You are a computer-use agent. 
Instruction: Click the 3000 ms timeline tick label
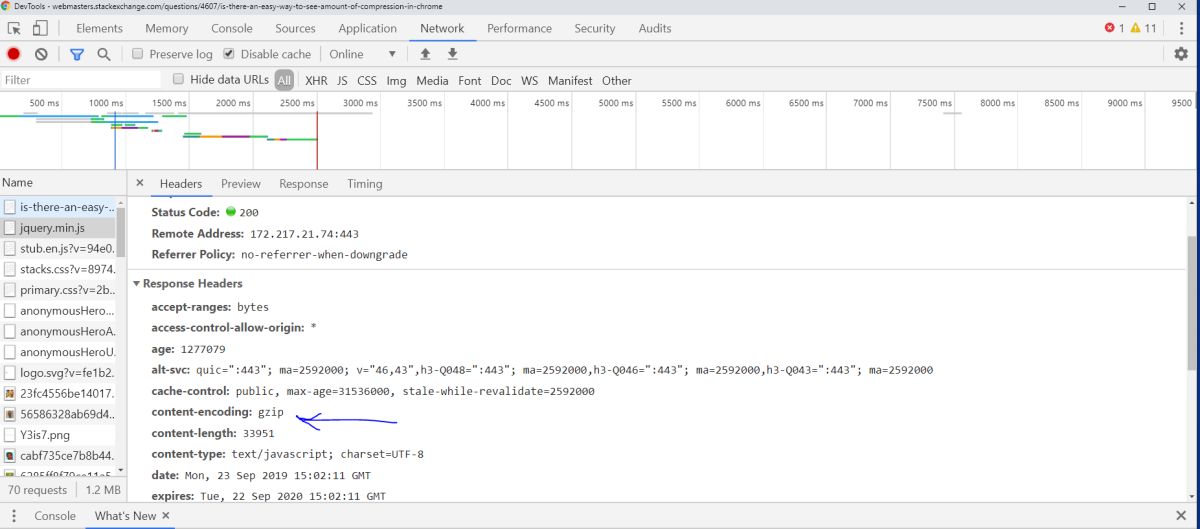[360, 103]
